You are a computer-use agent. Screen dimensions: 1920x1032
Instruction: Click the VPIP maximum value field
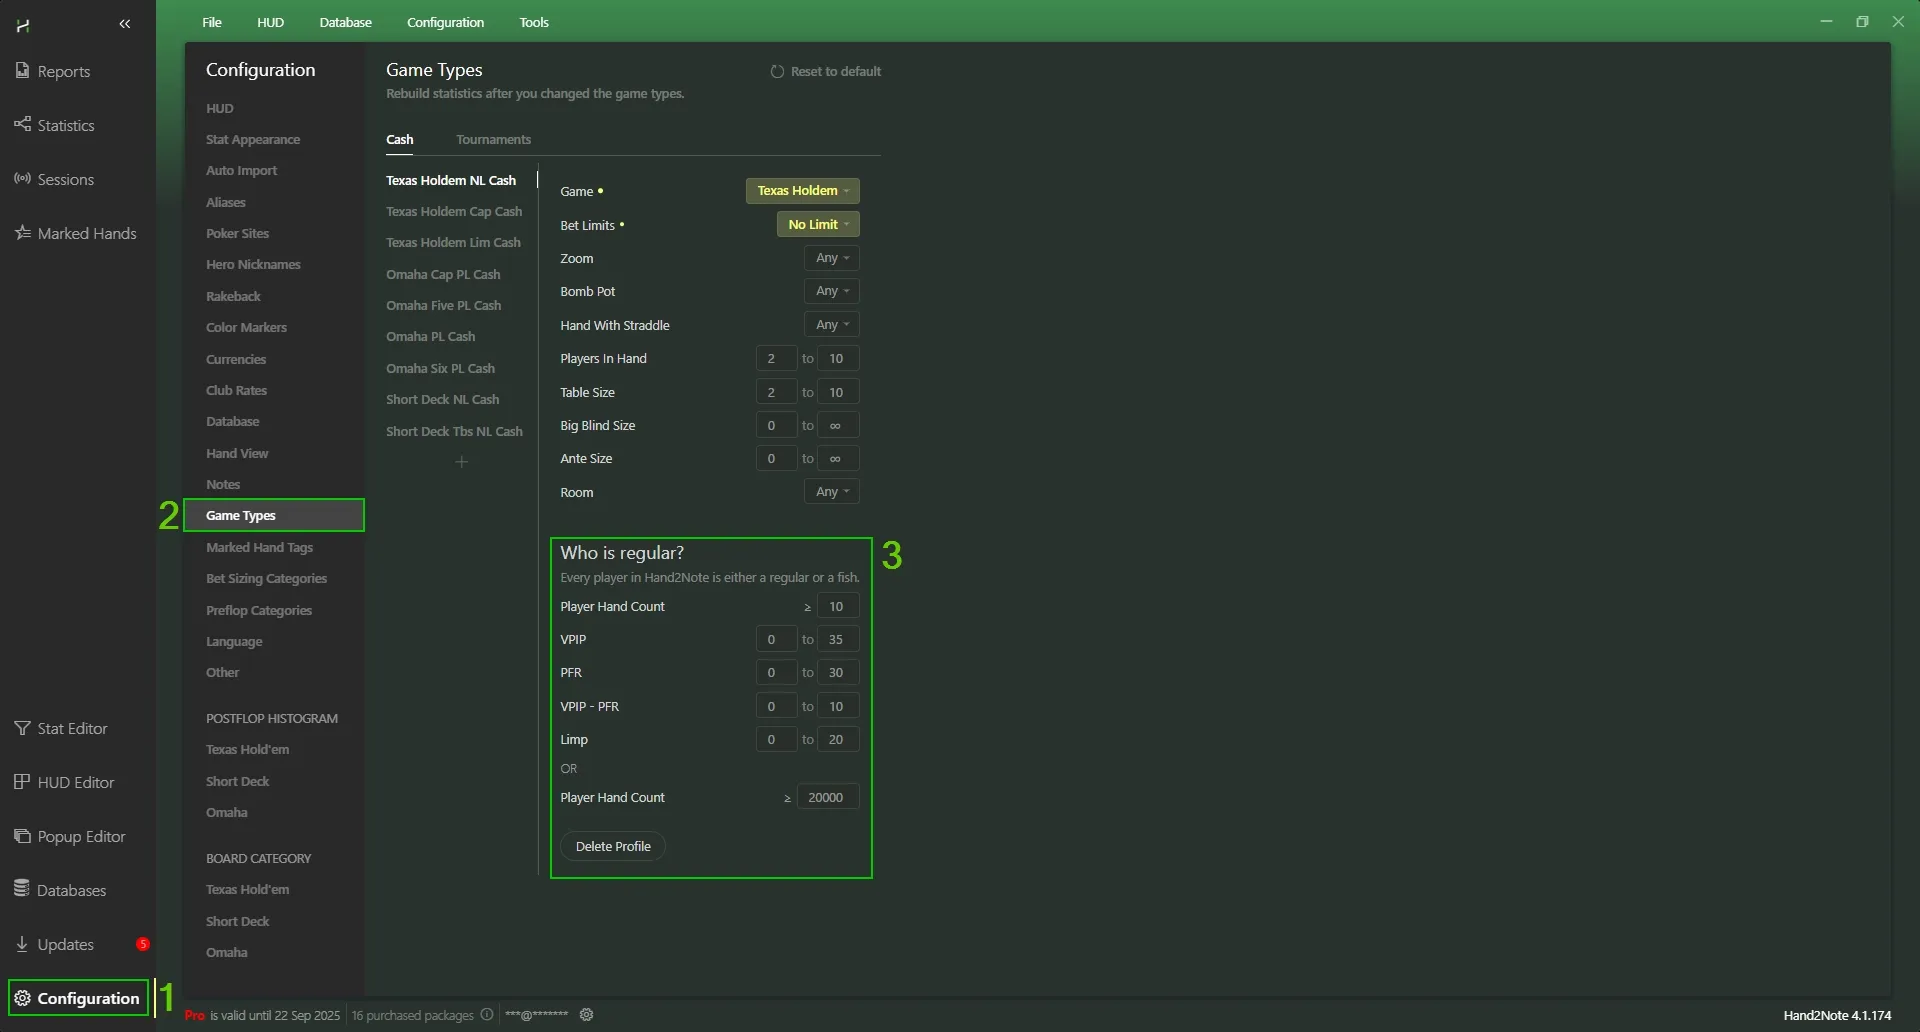tap(837, 640)
